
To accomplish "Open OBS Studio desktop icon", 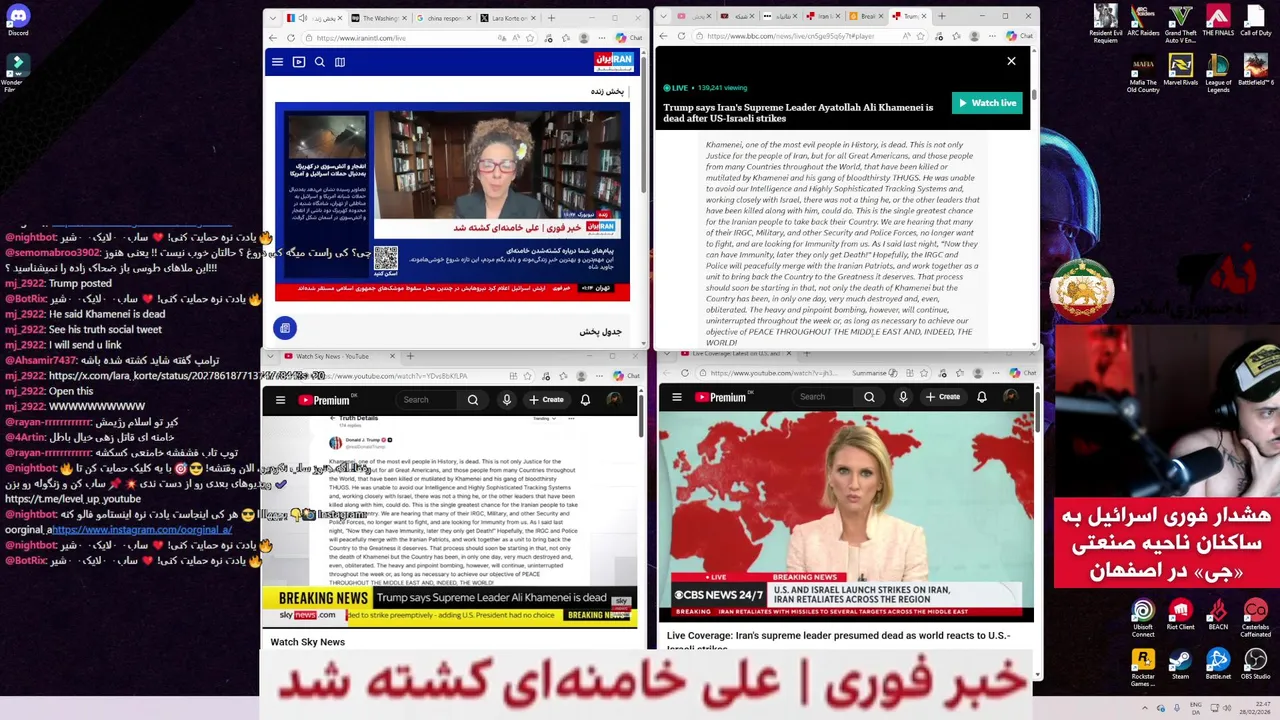I will (x=1256, y=665).
